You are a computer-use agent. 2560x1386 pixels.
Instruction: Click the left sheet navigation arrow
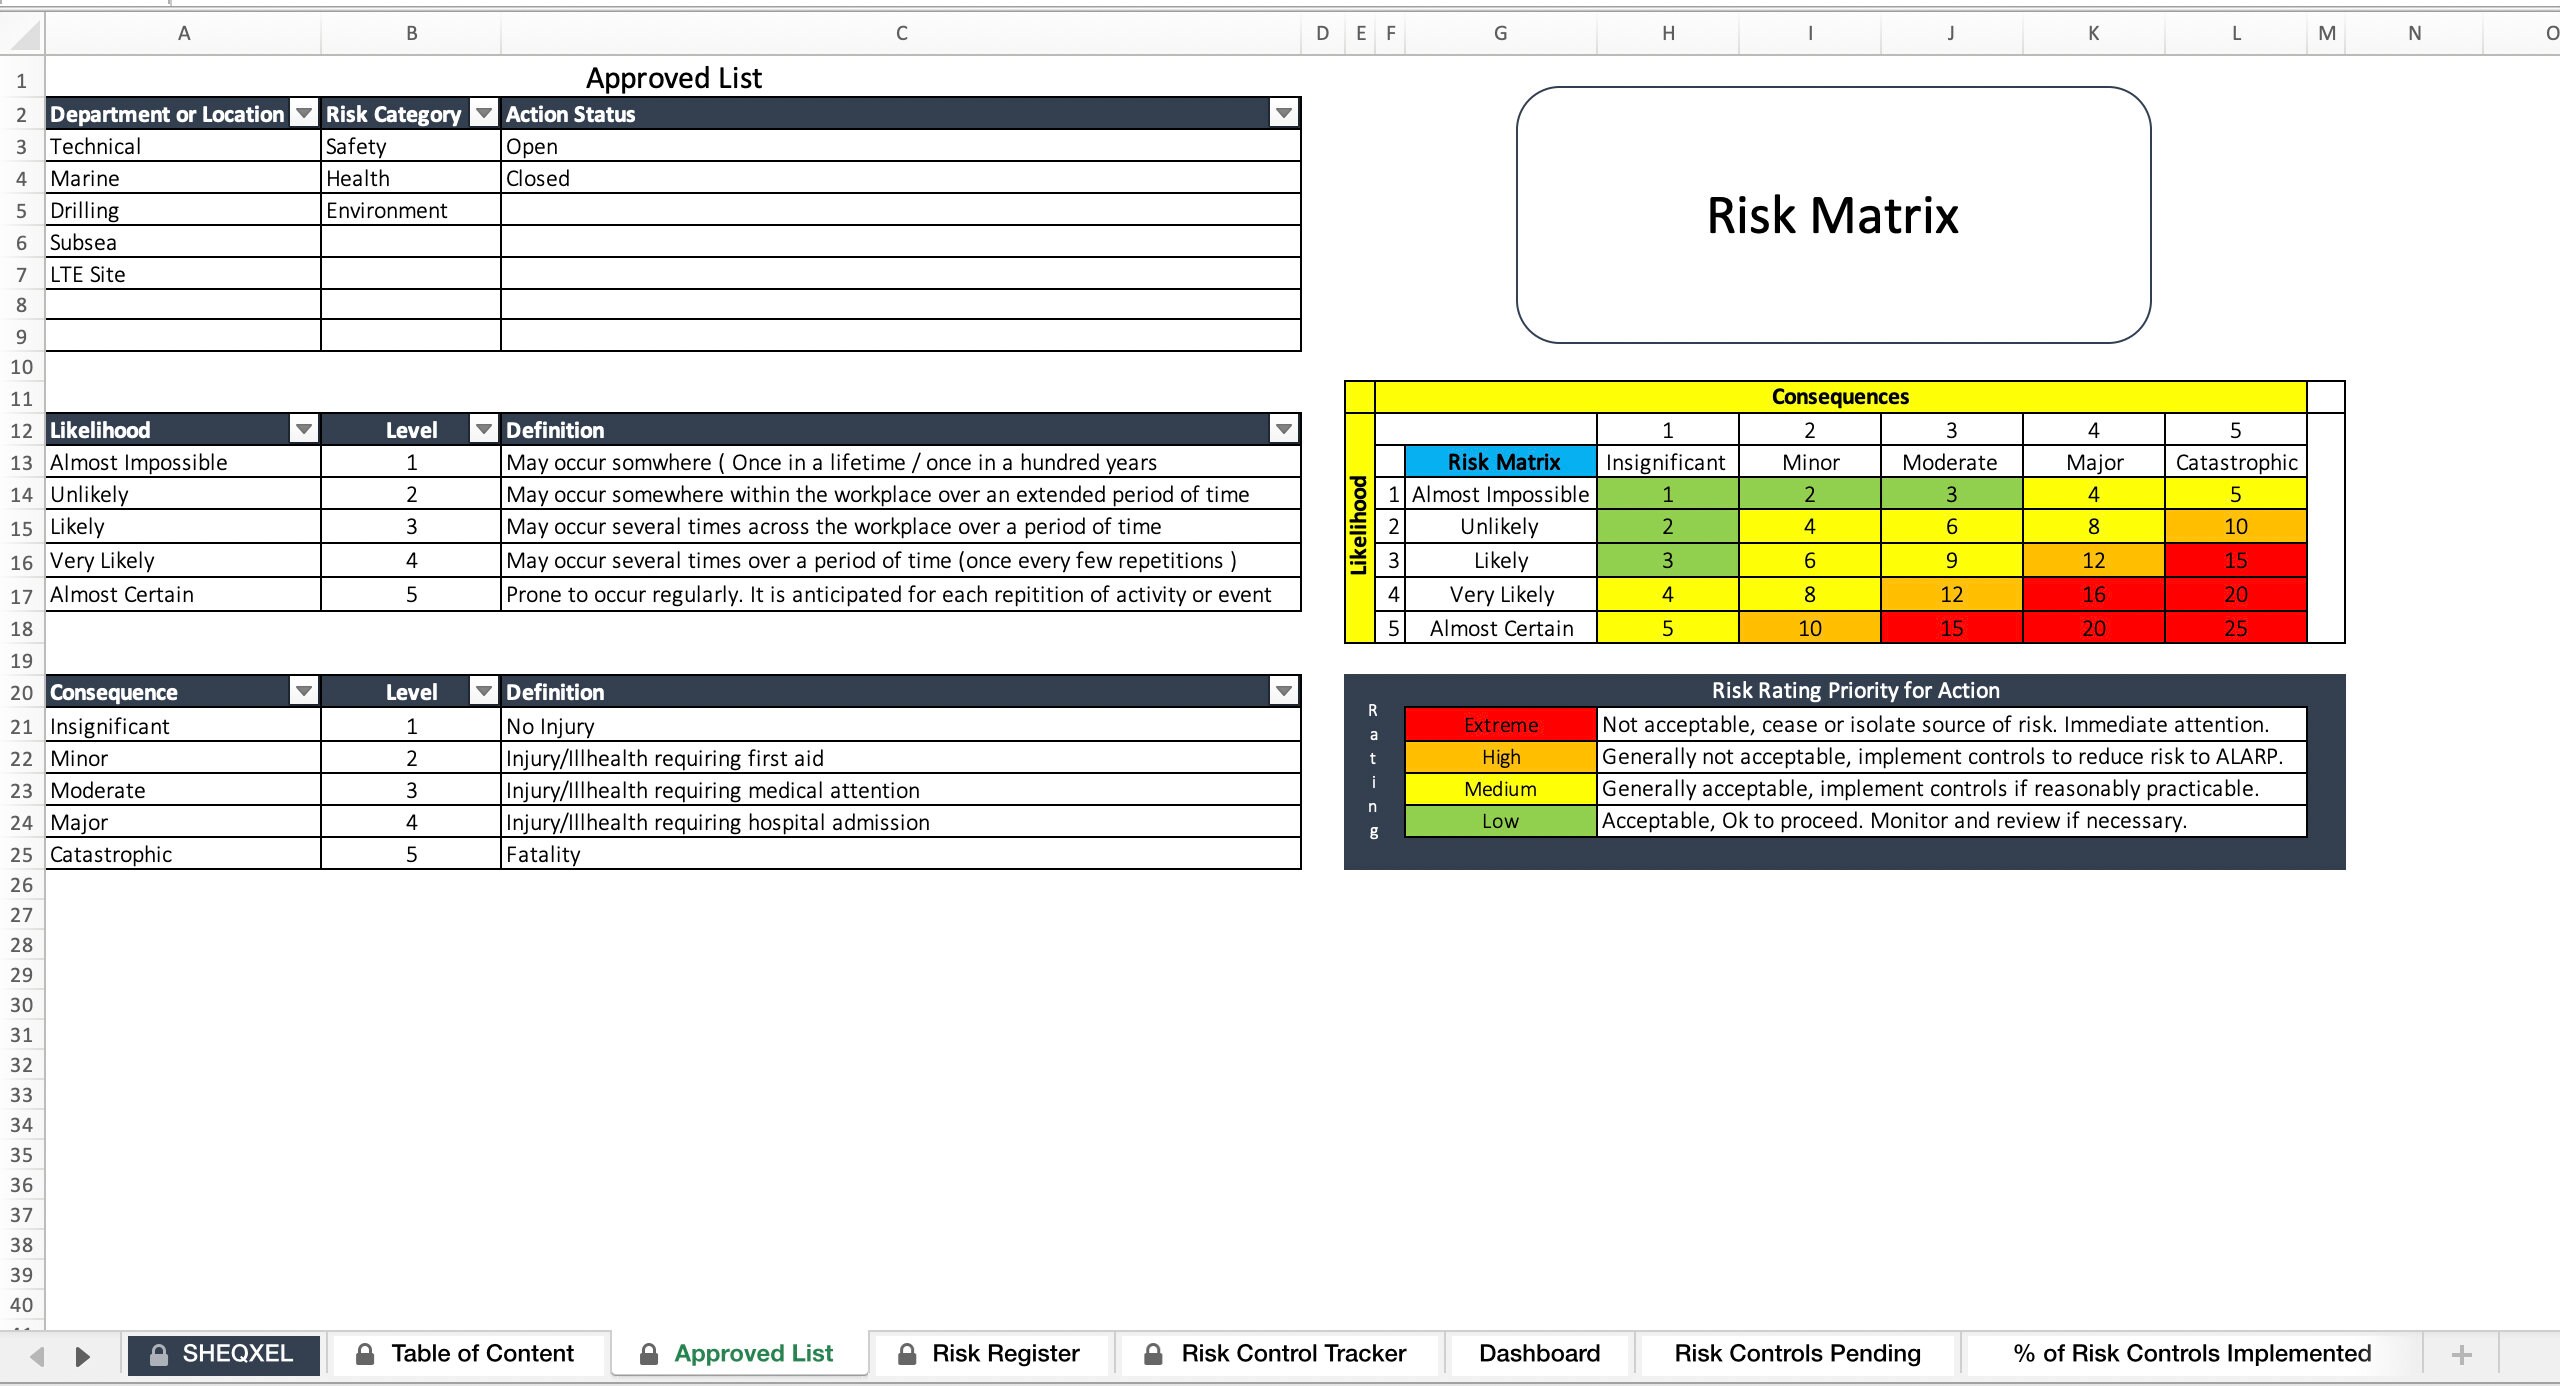click(x=38, y=1356)
